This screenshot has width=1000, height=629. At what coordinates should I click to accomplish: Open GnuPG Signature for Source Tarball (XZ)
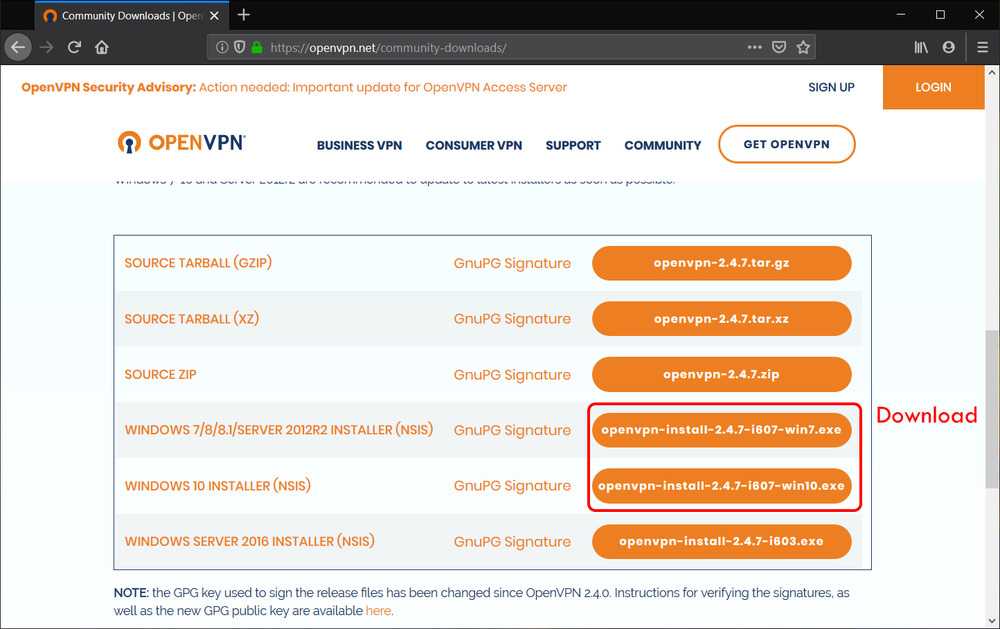512,319
